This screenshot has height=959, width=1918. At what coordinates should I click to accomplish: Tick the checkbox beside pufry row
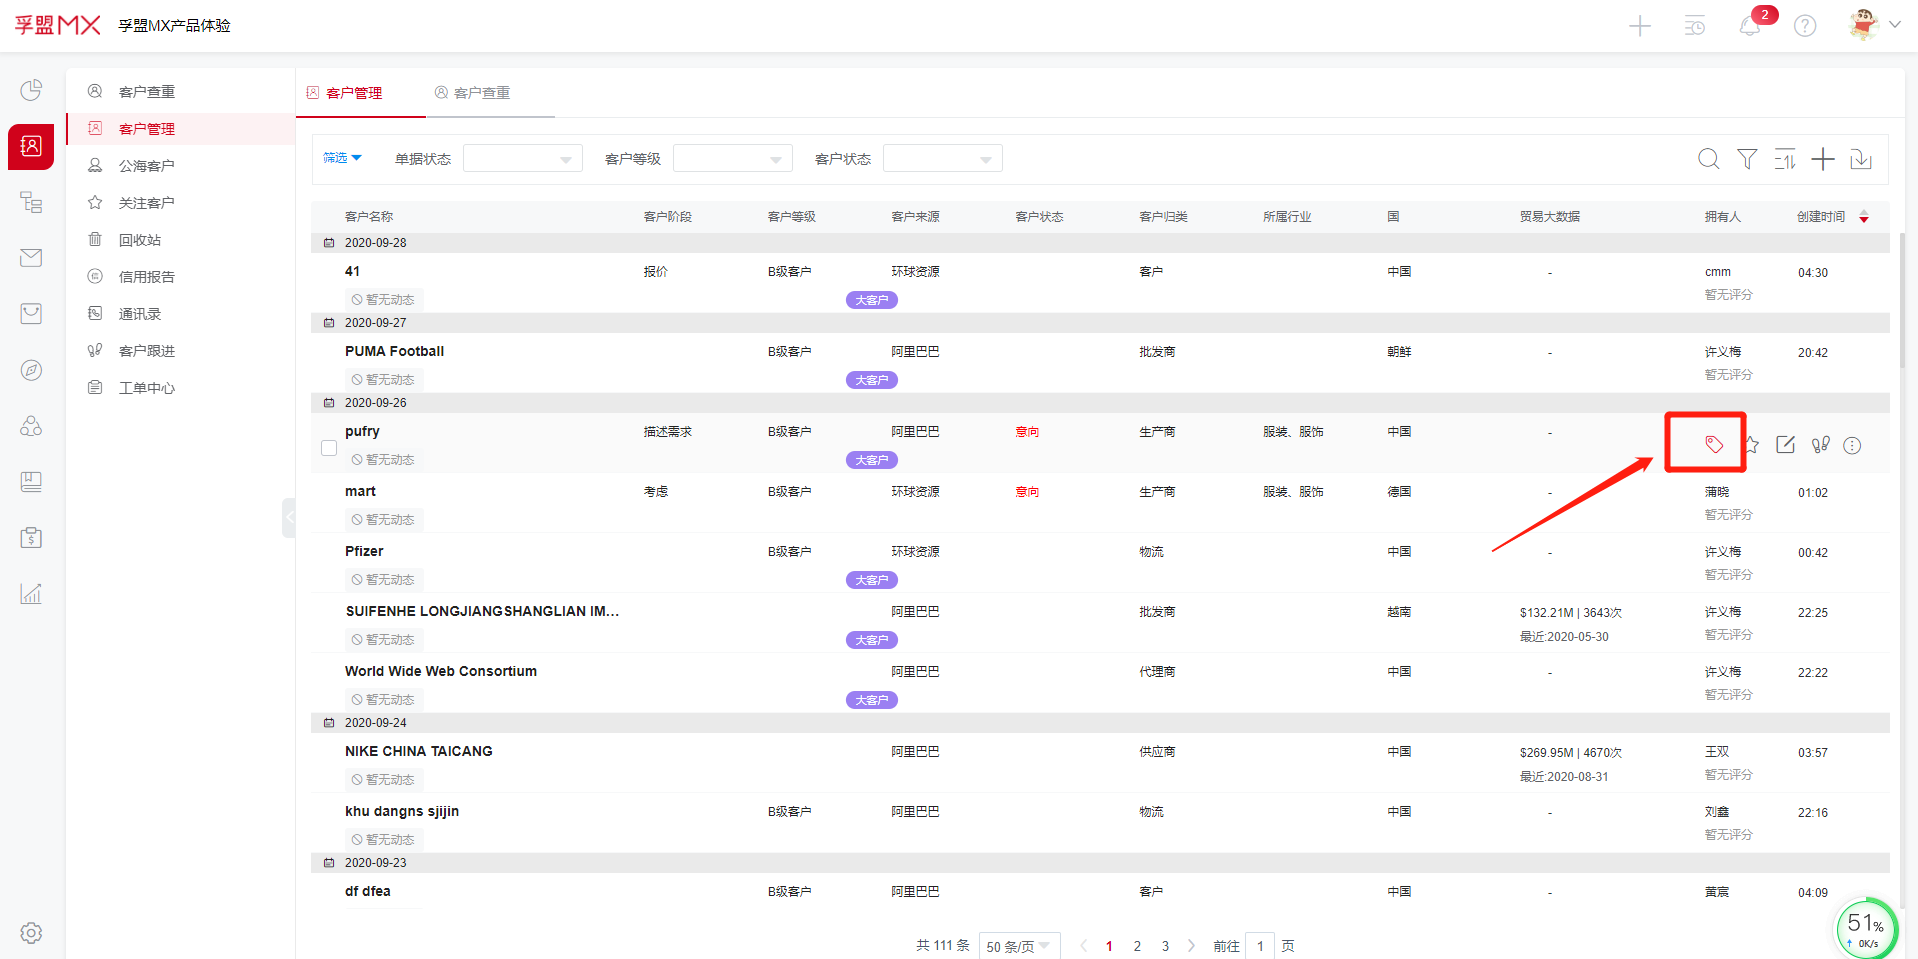click(329, 448)
